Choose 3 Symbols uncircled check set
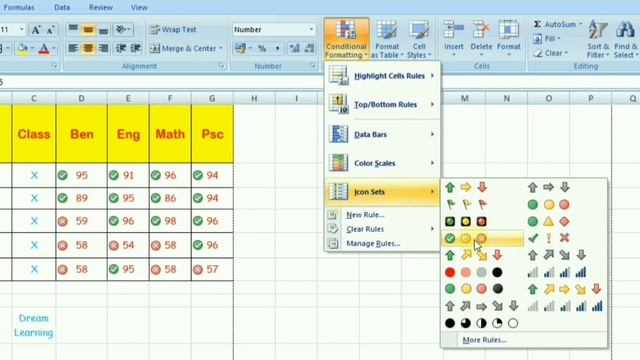 tap(548, 238)
